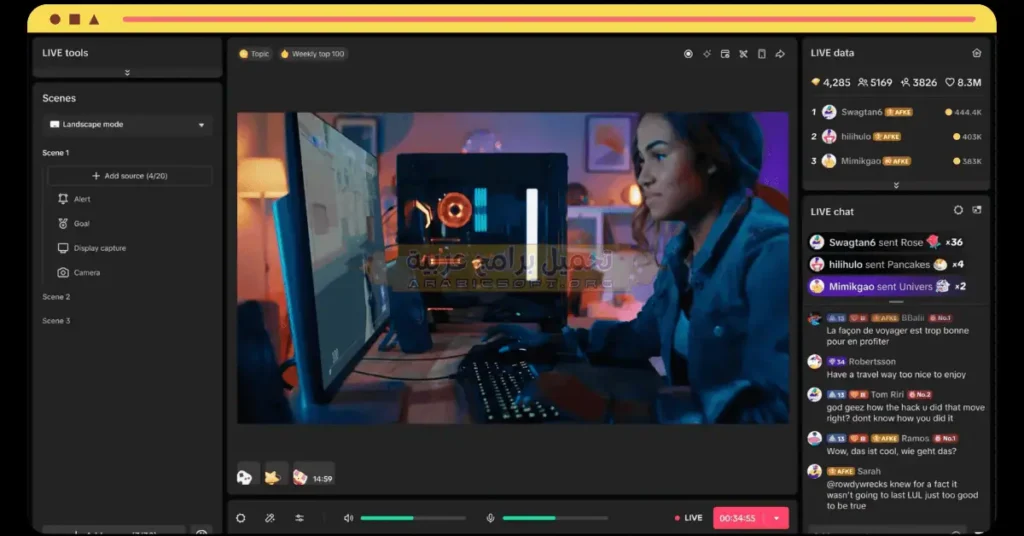This screenshot has width=1024, height=536.
Task: Click the red 00:34:55 live timer button
Action: (739, 518)
